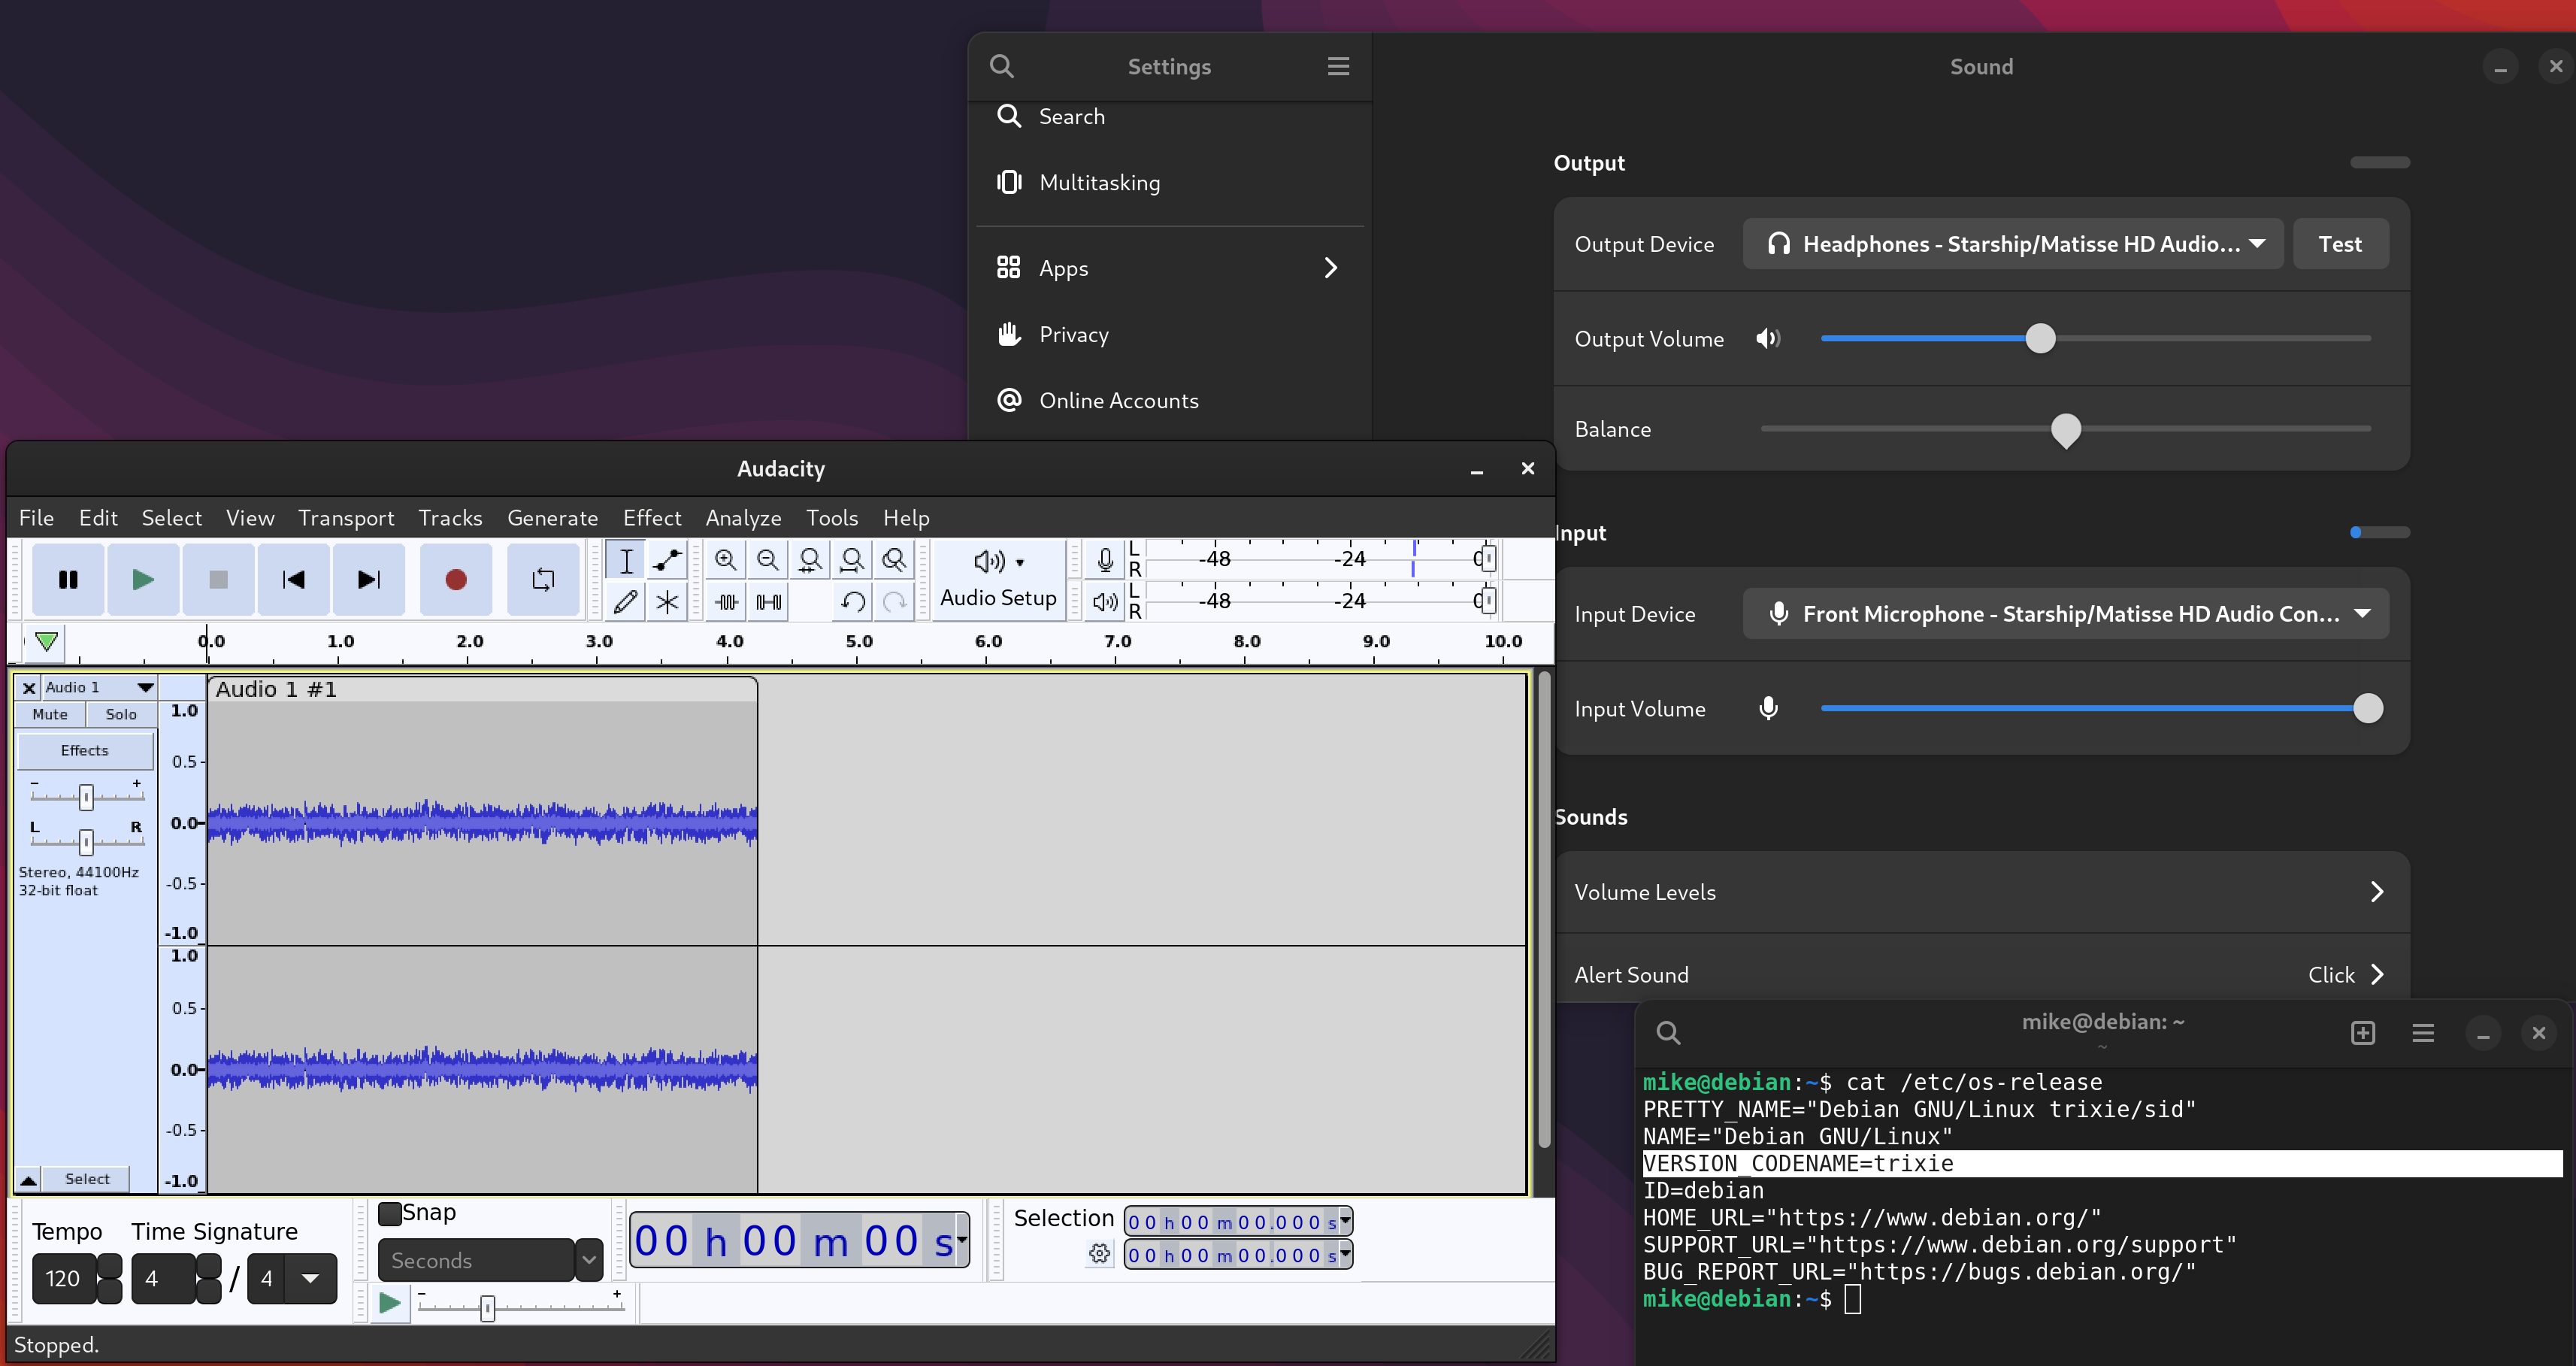Click the Tempo 120 field
2576x1366 pixels.
pos(63,1279)
